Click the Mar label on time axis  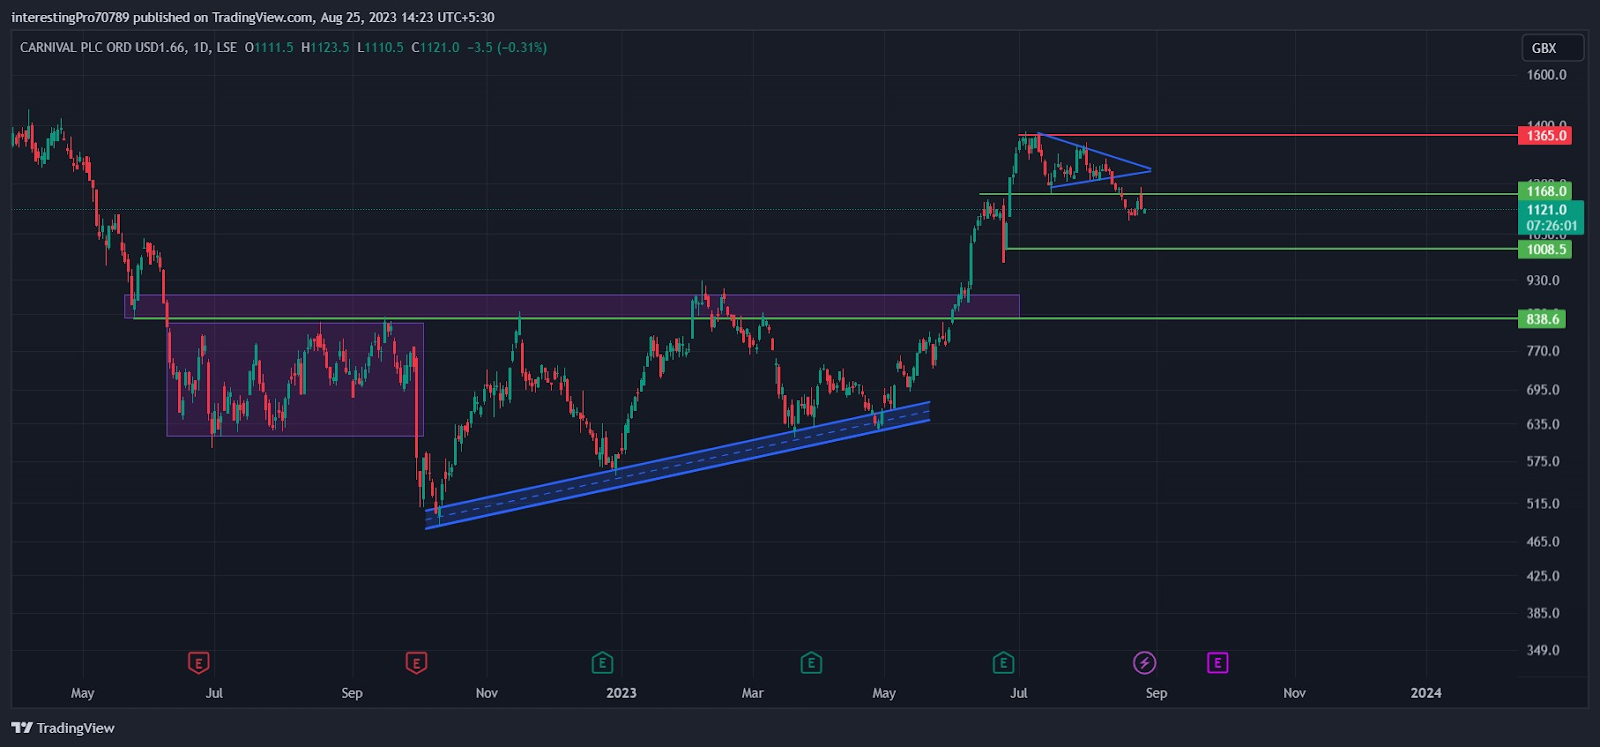tap(752, 693)
